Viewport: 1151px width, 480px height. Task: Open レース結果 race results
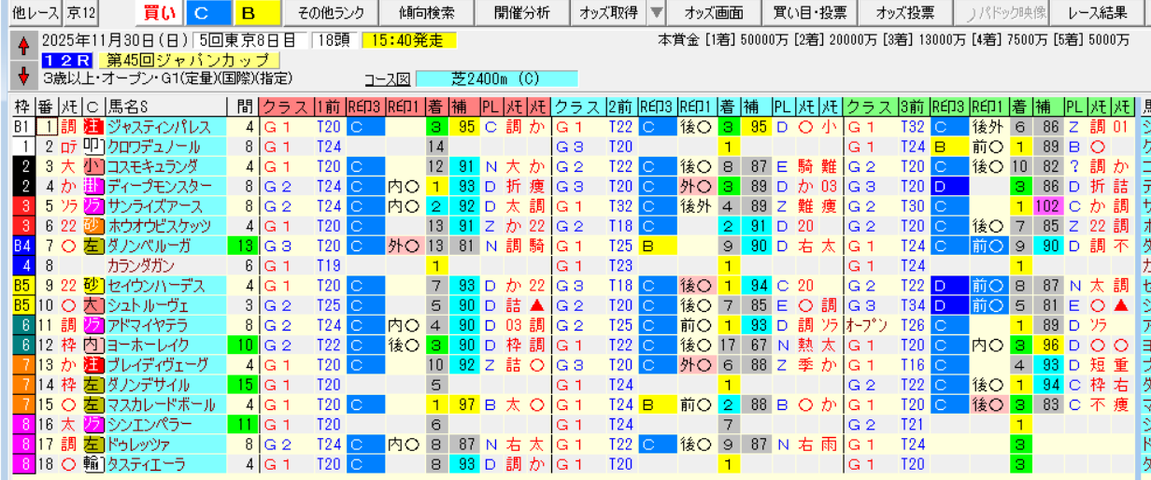pos(1097,12)
